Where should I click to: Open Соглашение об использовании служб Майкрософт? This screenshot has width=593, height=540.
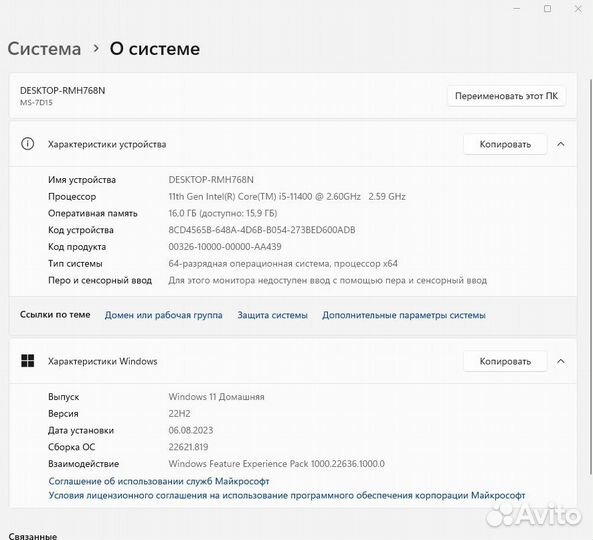[159, 481]
